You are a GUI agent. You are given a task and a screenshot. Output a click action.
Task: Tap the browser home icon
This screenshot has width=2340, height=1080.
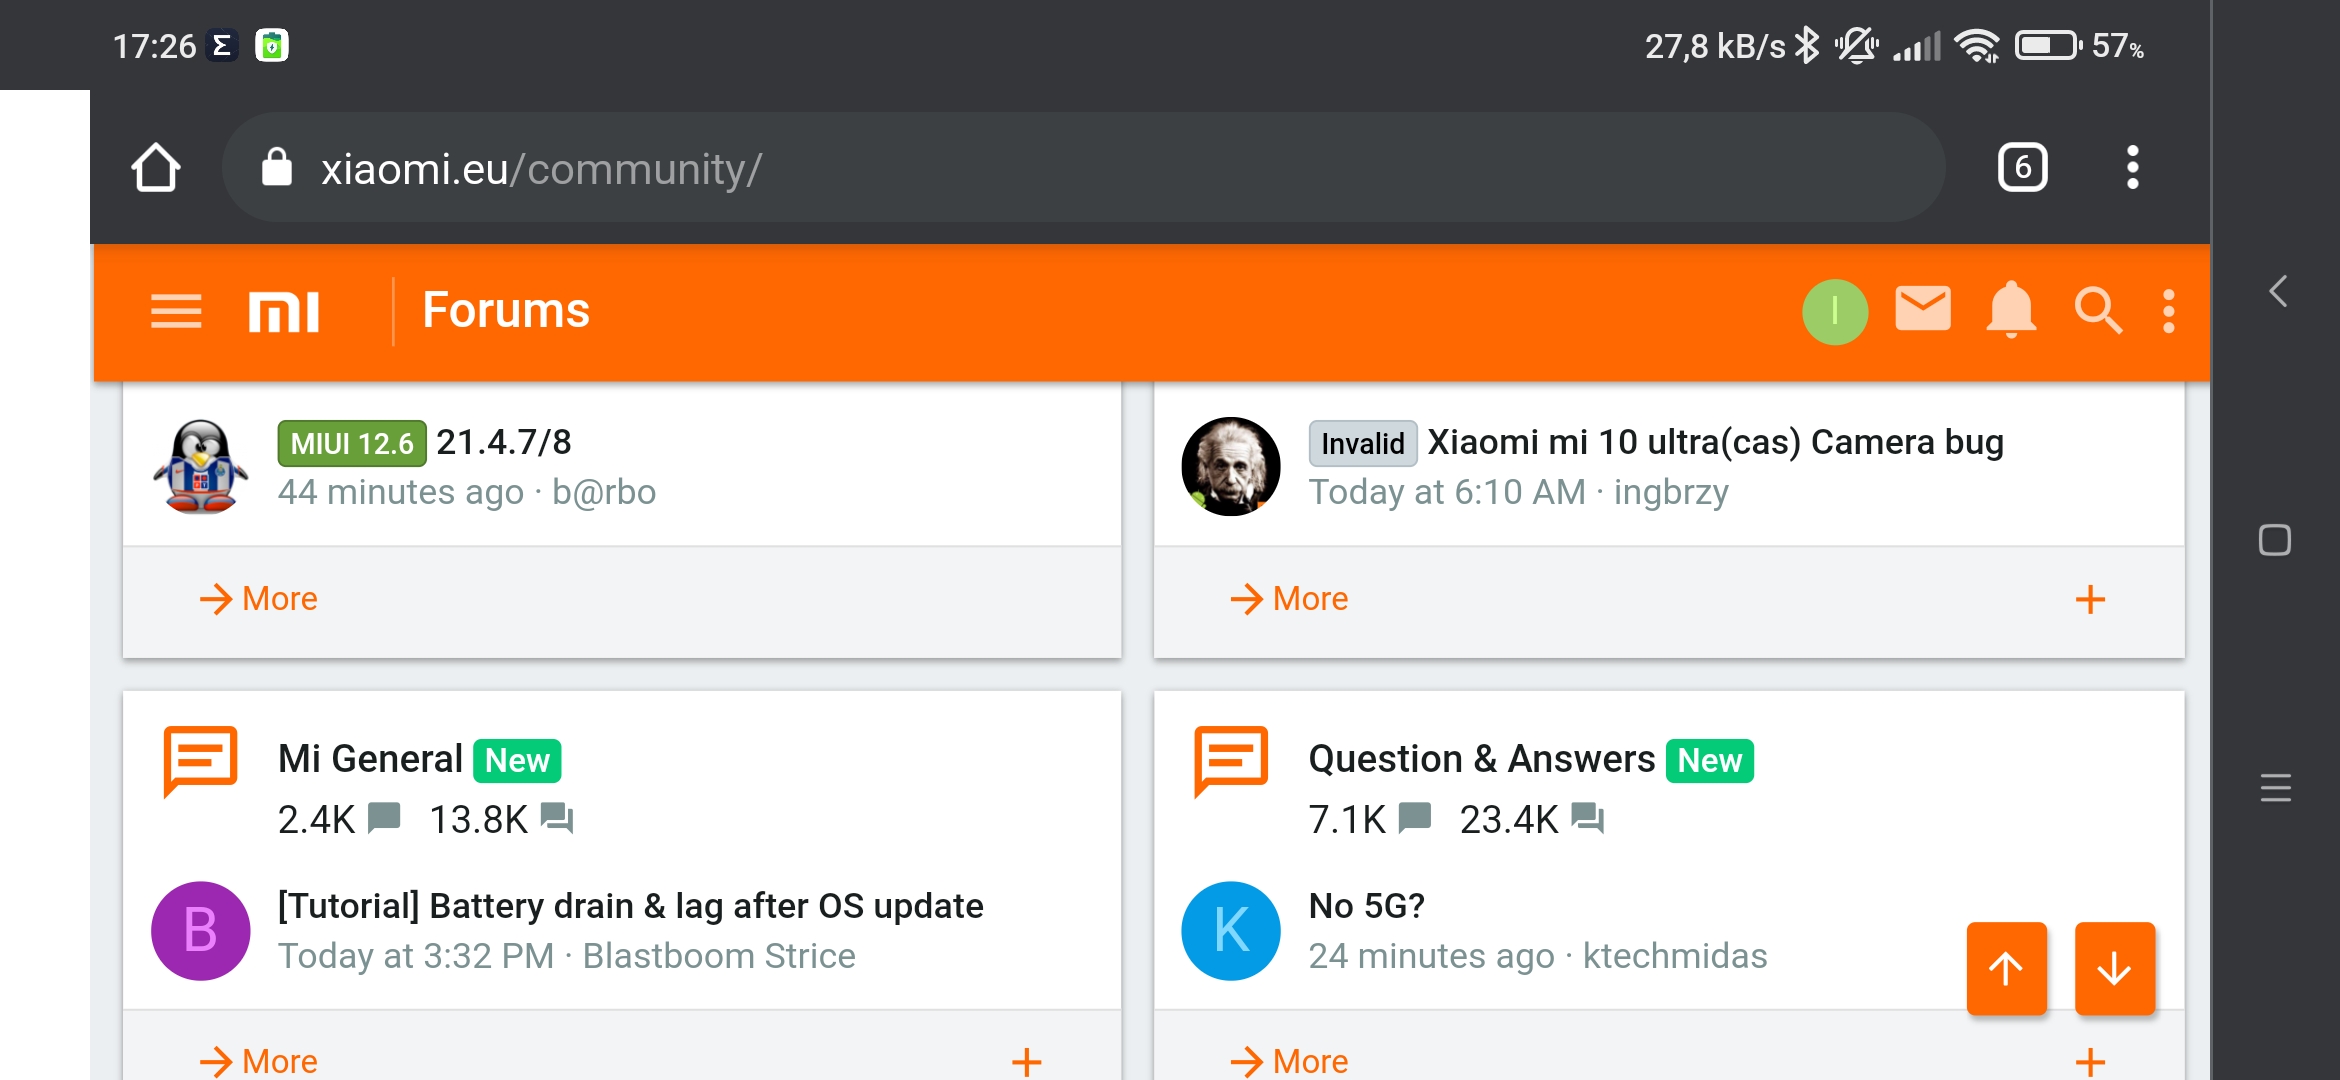[156, 167]
